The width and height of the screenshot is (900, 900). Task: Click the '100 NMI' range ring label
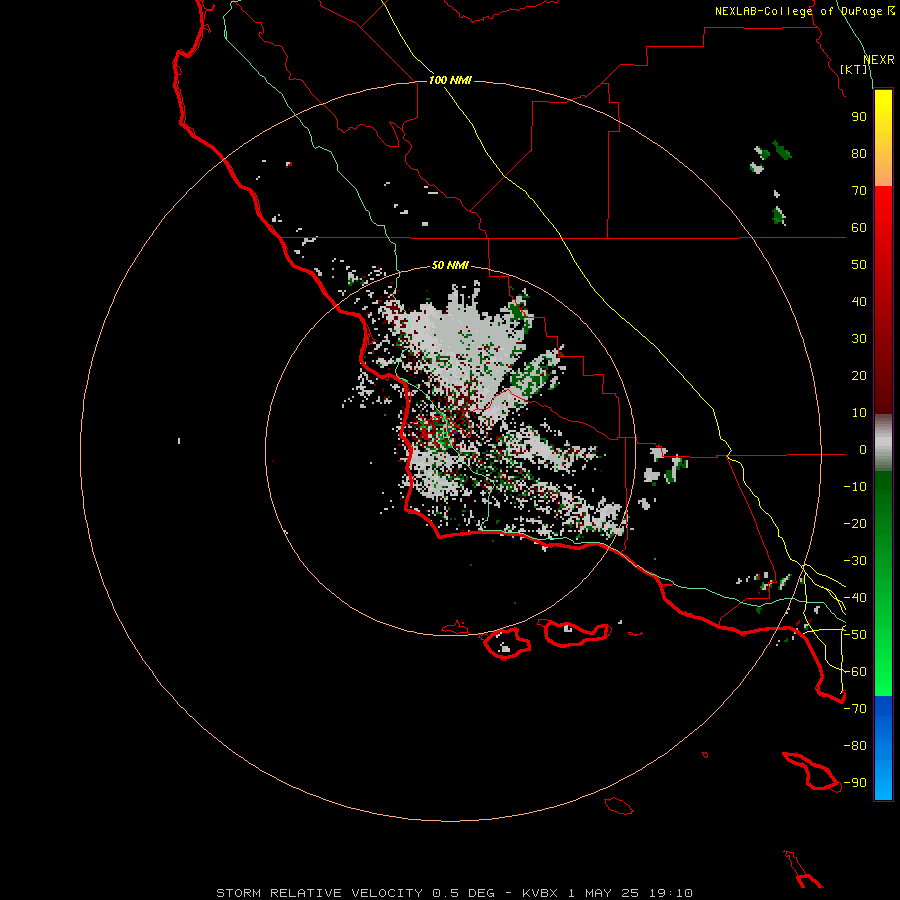pos(450,80)
